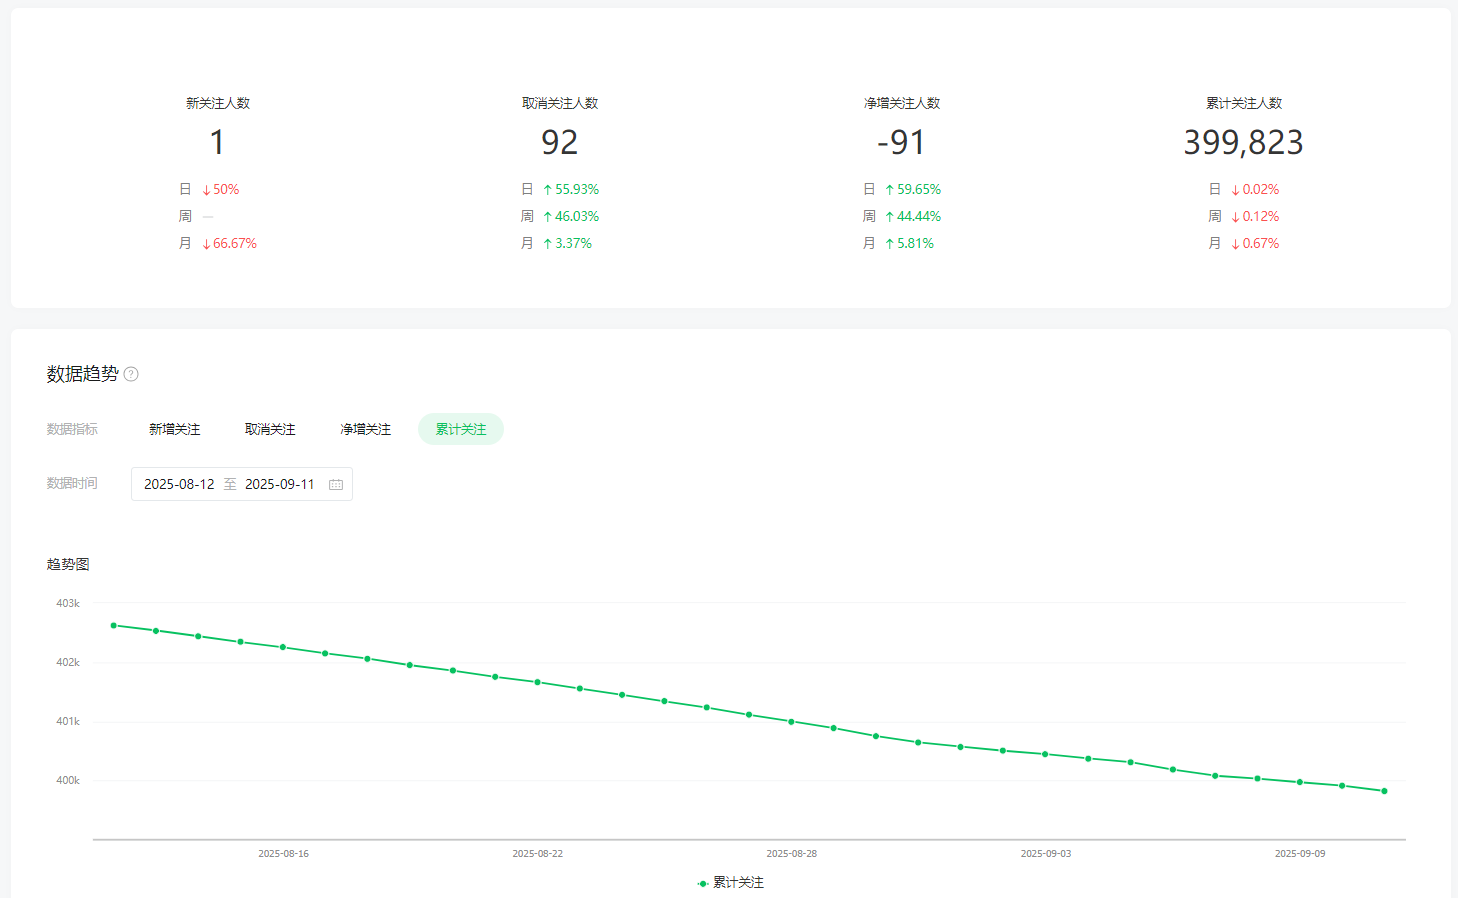Viewport: 1458px width, 898px height.
Task: Click the data point above 2025-09-09 label
Action: (x=1300, y=782)
